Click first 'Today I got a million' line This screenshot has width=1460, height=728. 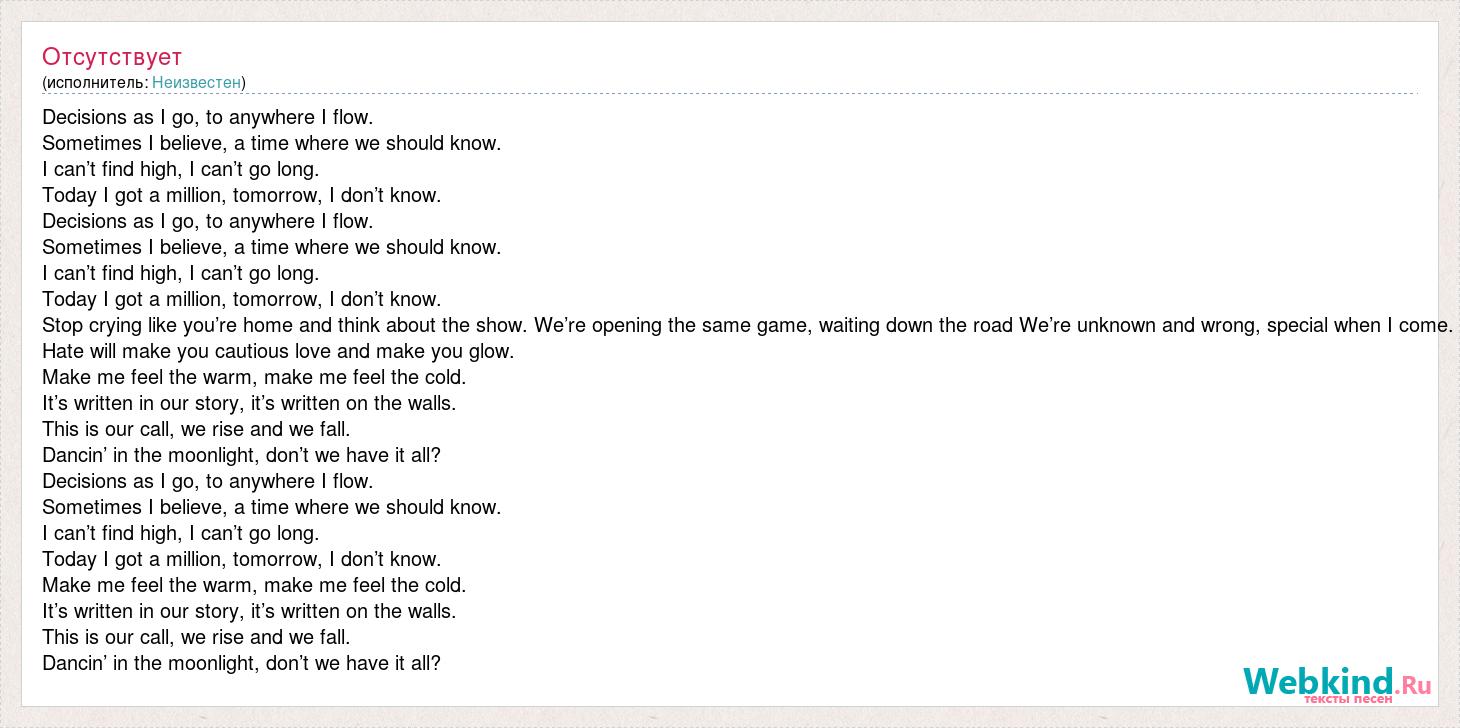pyautogui.click(x=242, y=195)
